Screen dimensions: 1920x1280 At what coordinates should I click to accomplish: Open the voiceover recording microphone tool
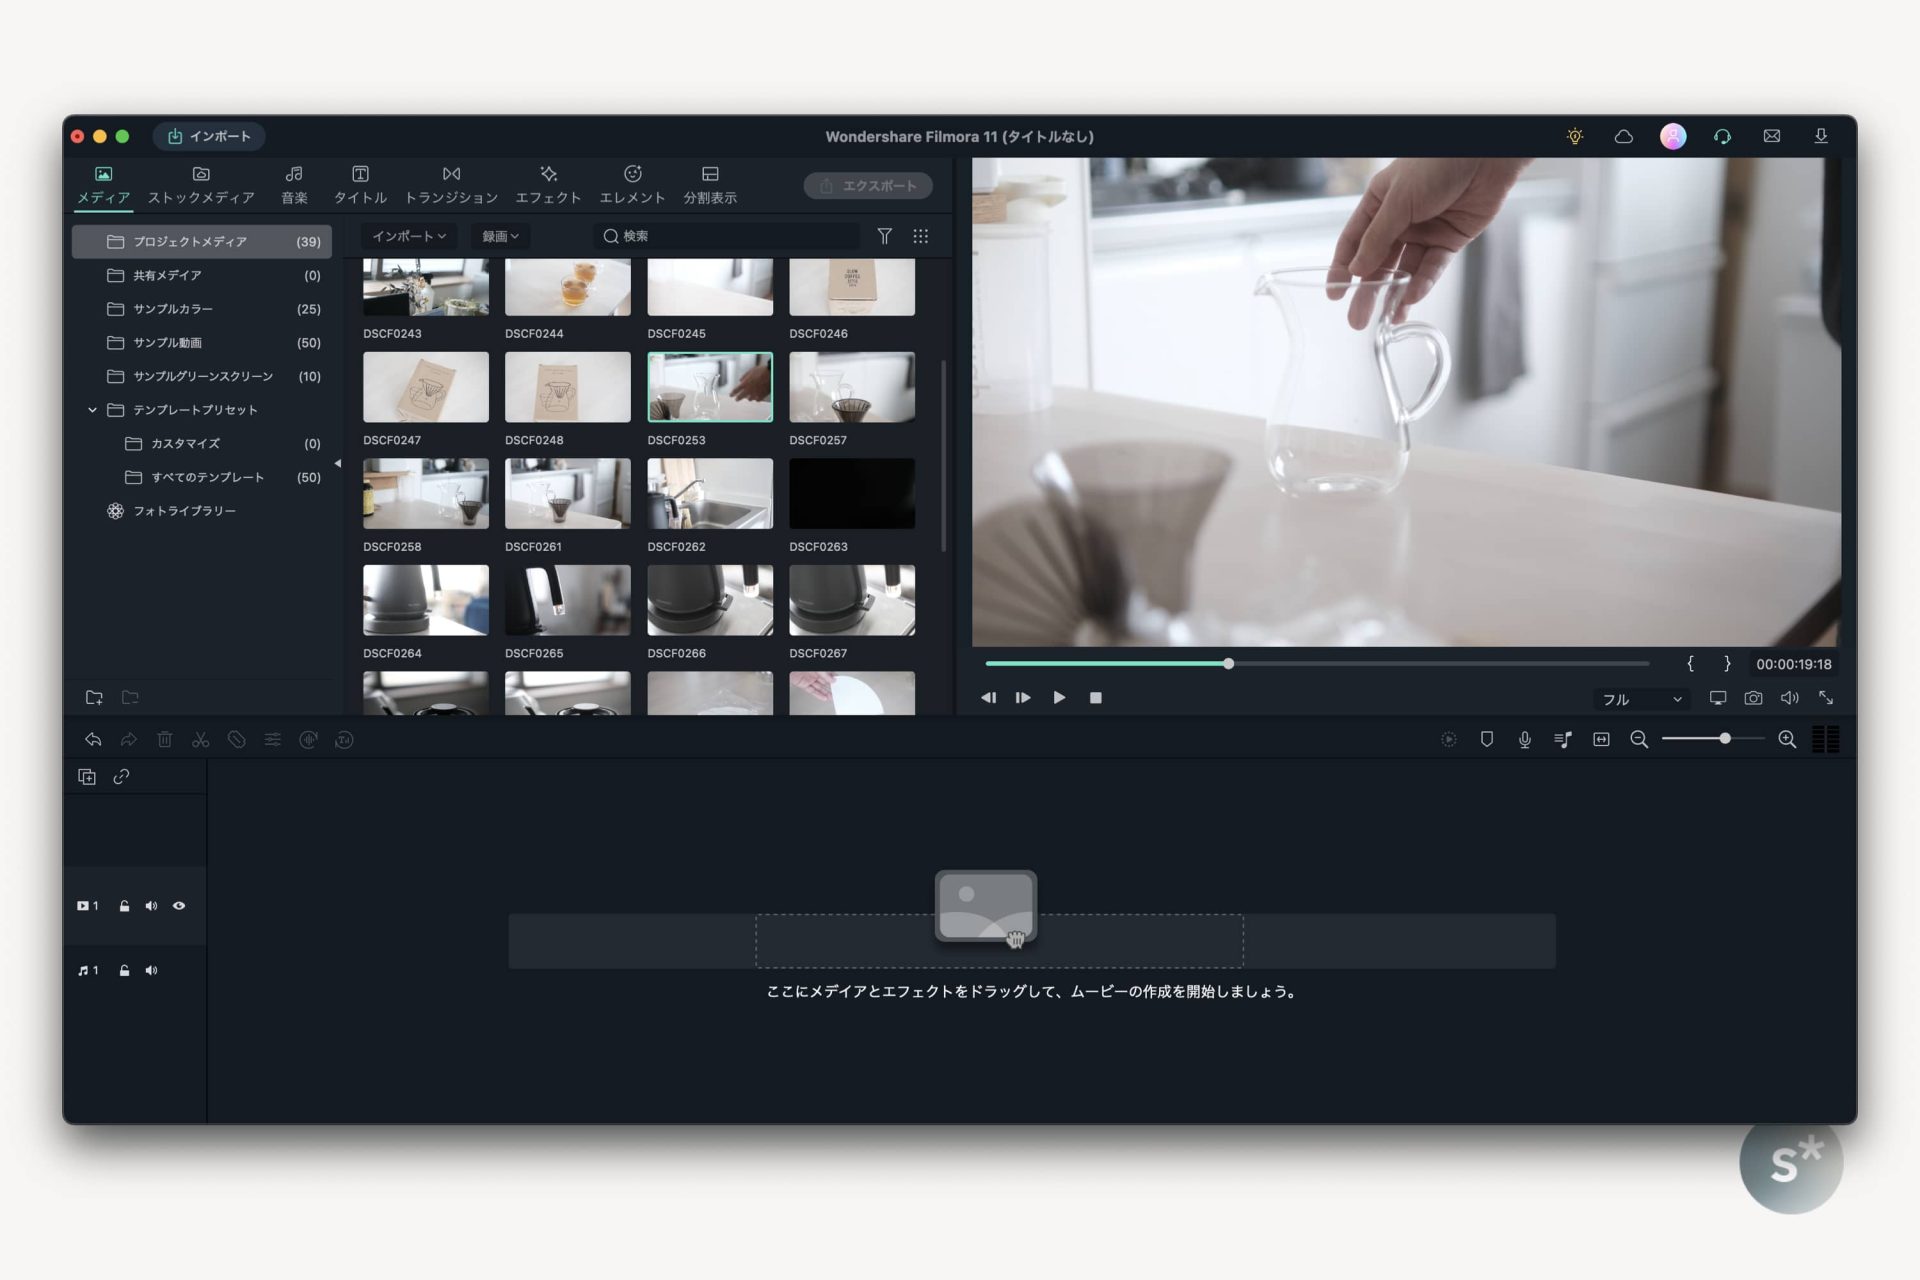tap(1524, 739)
